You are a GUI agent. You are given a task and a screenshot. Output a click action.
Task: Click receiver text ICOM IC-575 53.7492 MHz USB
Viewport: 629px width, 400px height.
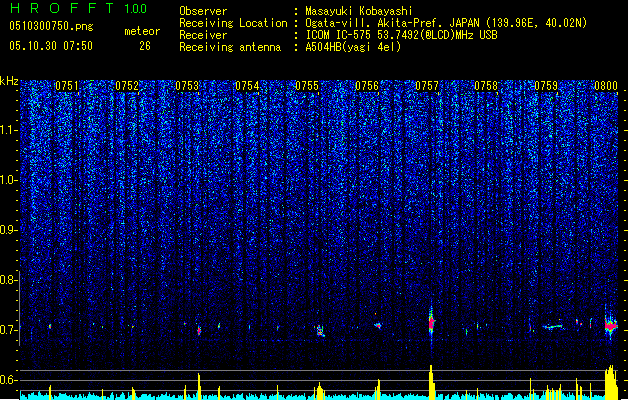[x=402, y=35]
